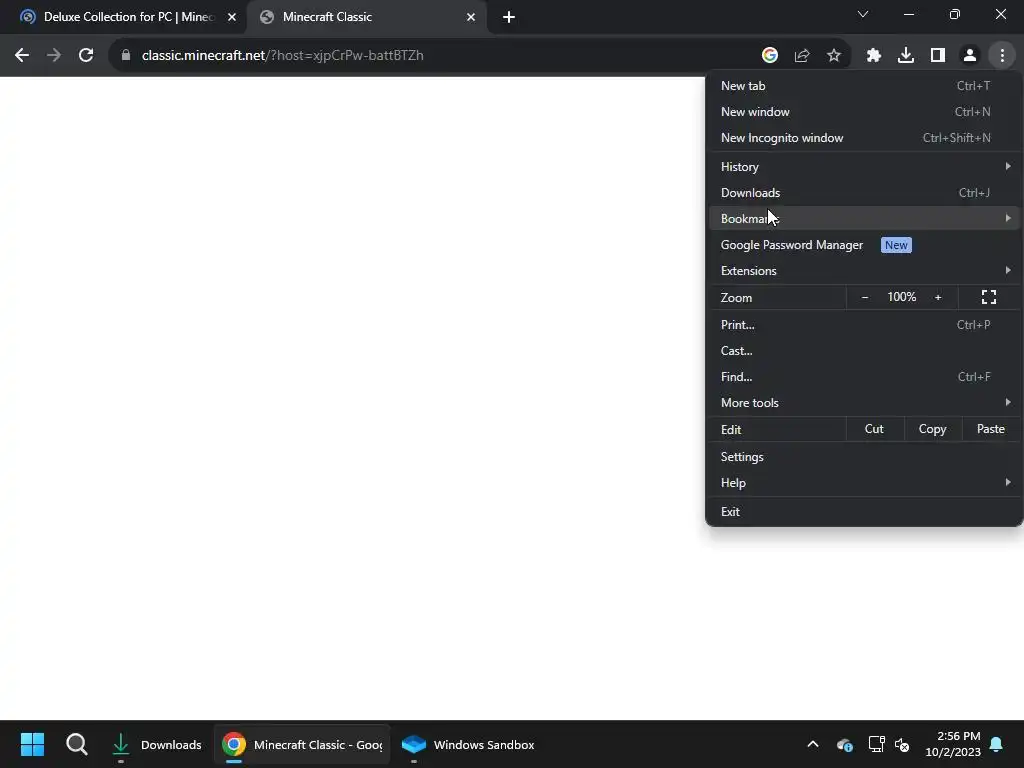Open Downloads window from the taskbar
This screenshot has height=768, width=1024.
pyautogui.click(x=157, y=744)
